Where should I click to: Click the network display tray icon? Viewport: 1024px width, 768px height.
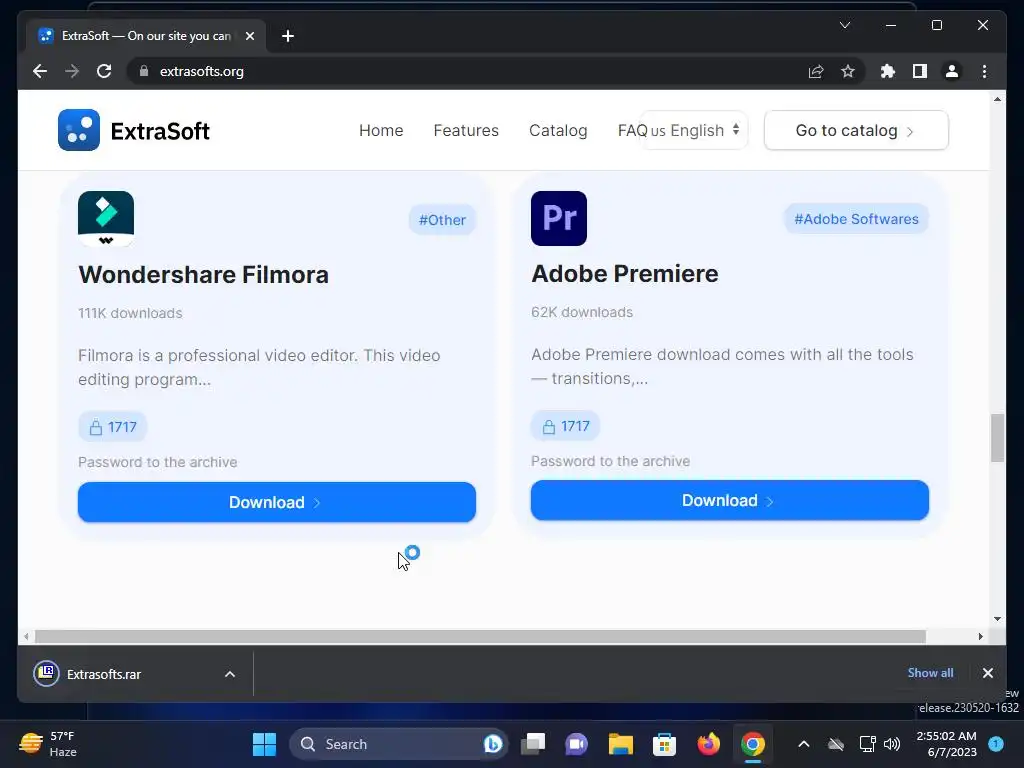pos(867,744)
